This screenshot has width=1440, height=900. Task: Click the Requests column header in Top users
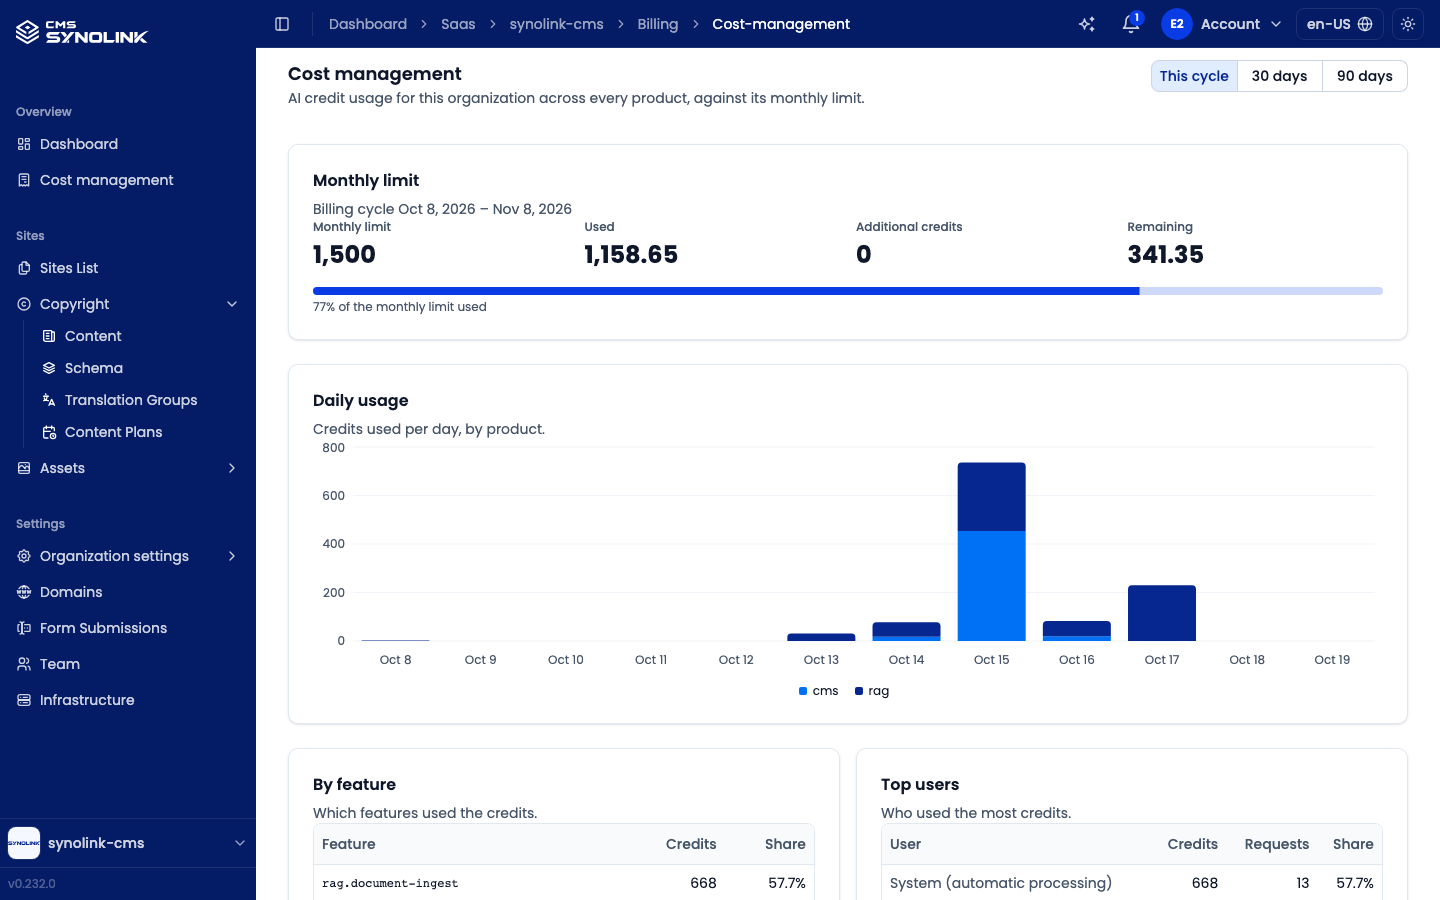point(1277,844)
